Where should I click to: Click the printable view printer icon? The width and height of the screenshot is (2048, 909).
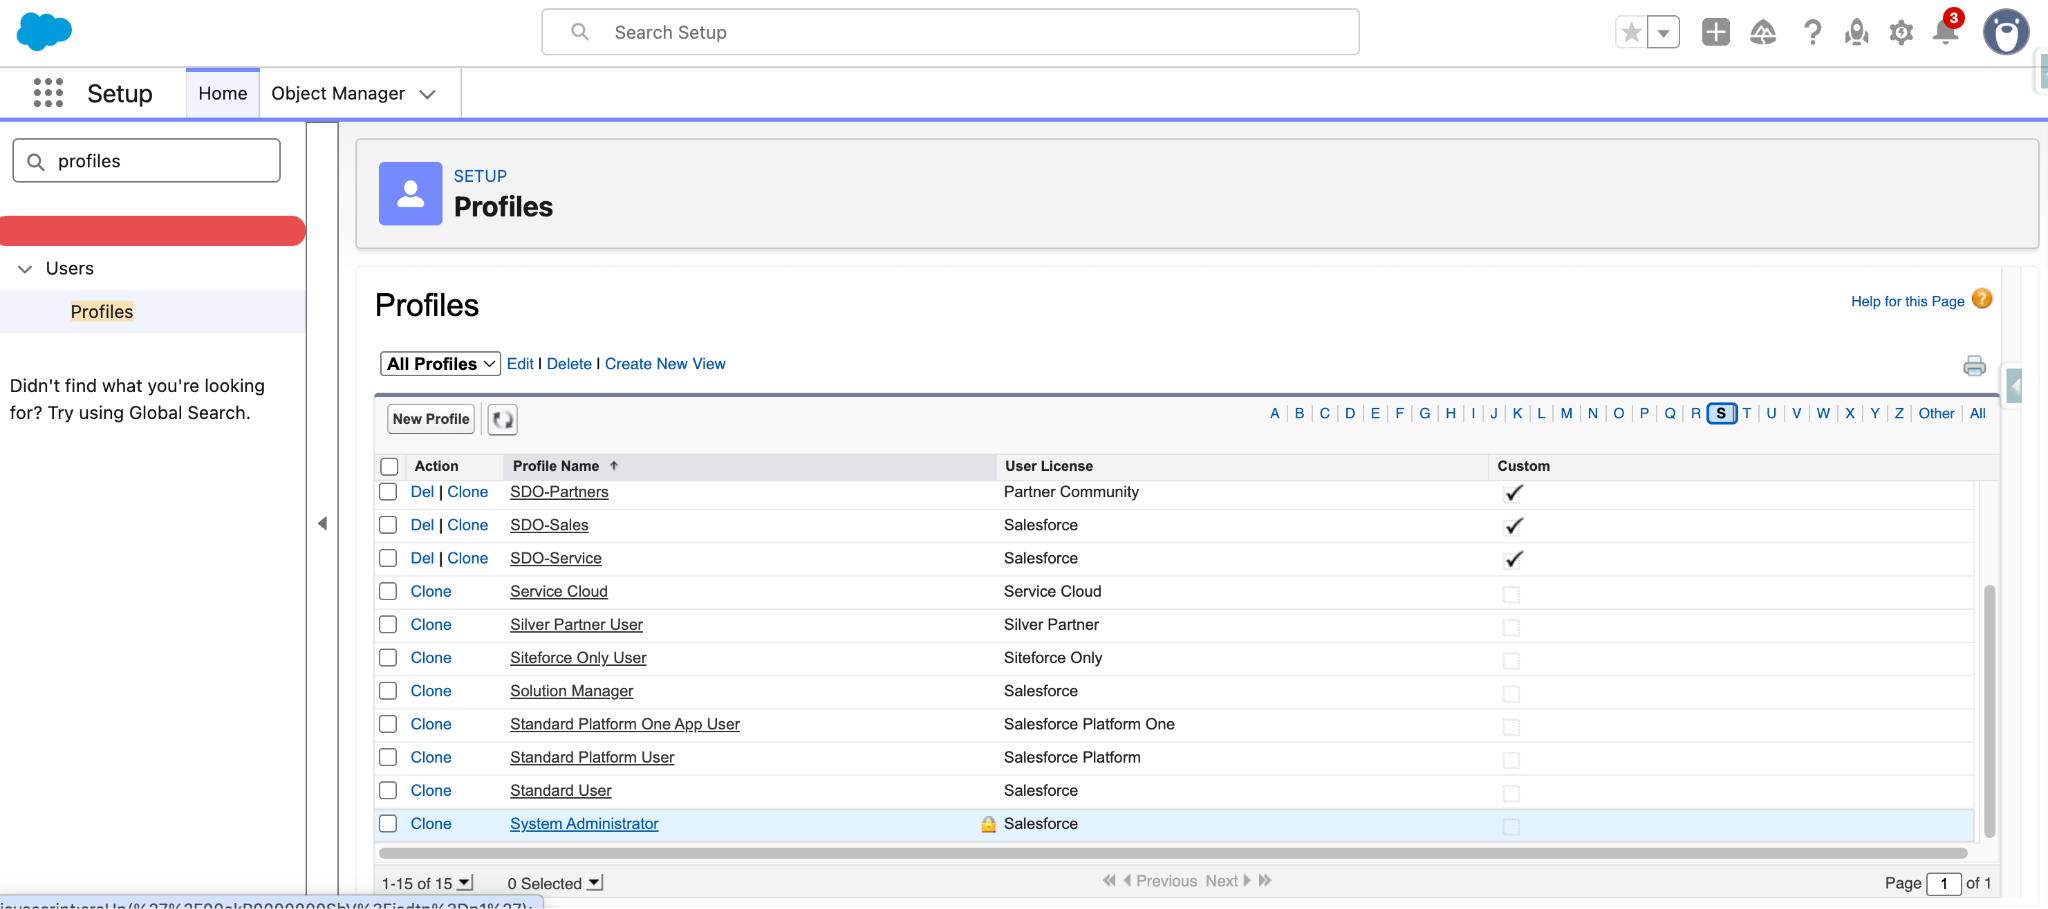point(1974,365)
